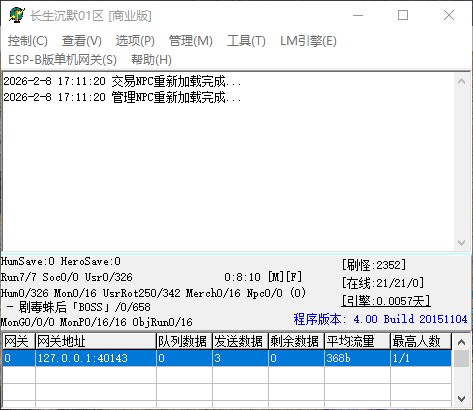Image resolution: width=473 pixels, height=410 pixels.
Task: Click the 发送数据 column header
Action: (x=240, y=341)
